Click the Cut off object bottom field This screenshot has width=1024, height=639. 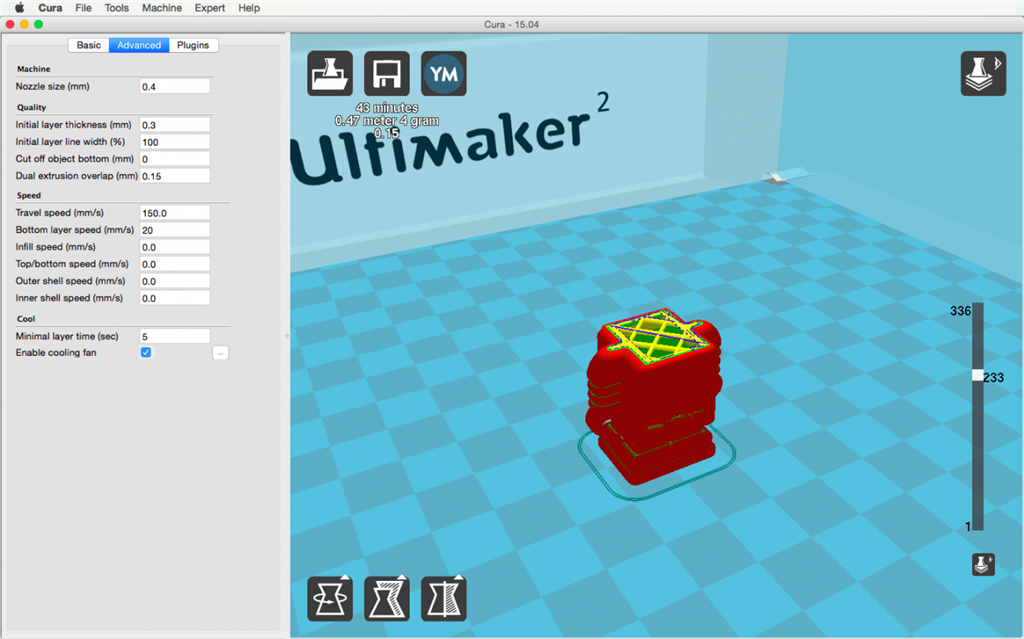point(175,159)
